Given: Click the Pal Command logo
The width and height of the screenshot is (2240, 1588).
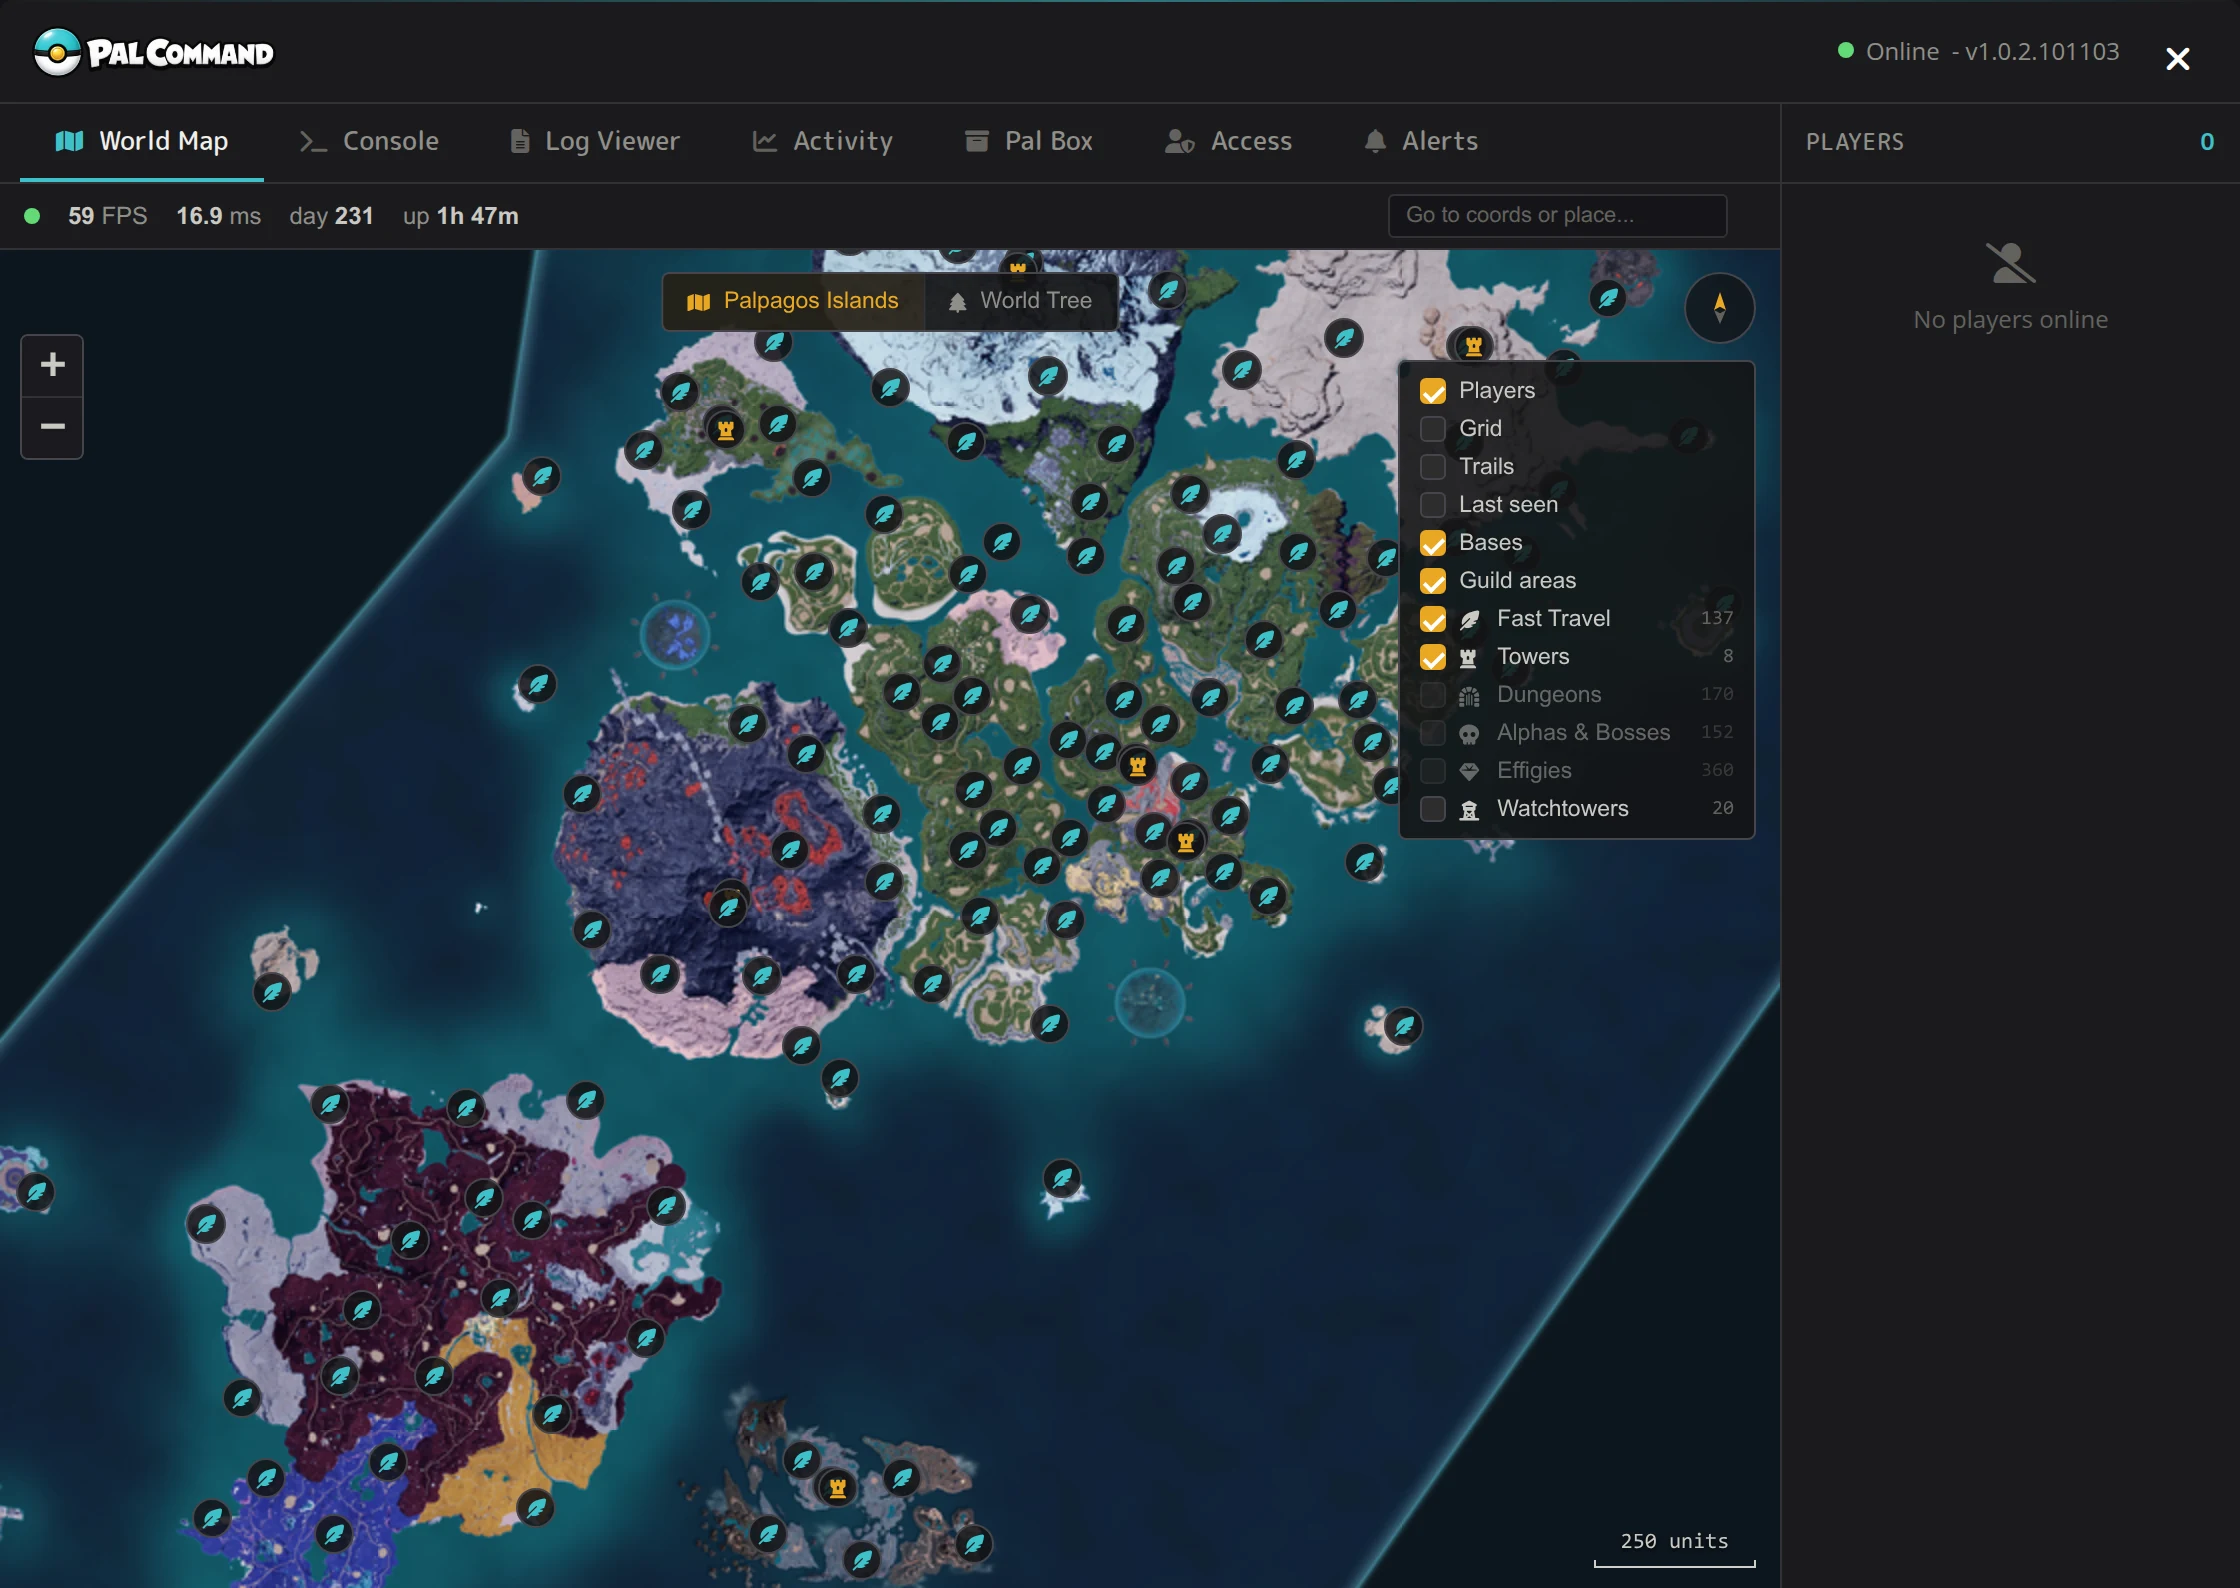Looking at the screenshot, I should tap(153, 52).
